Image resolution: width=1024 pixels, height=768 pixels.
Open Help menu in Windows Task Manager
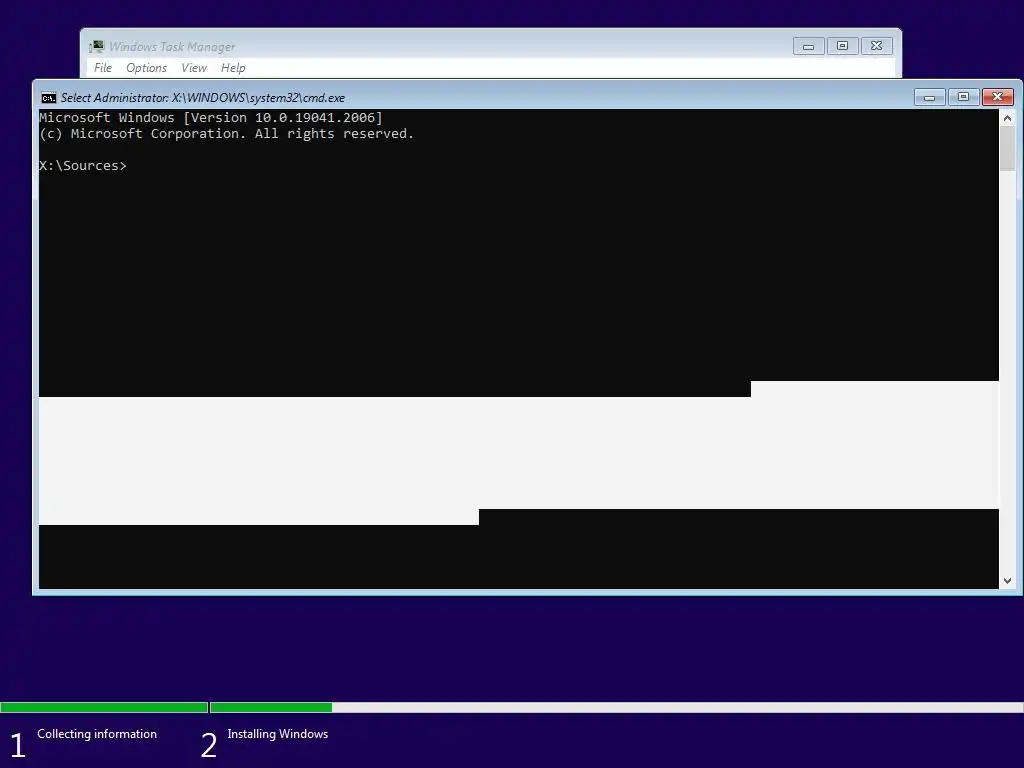coord(233,68)
